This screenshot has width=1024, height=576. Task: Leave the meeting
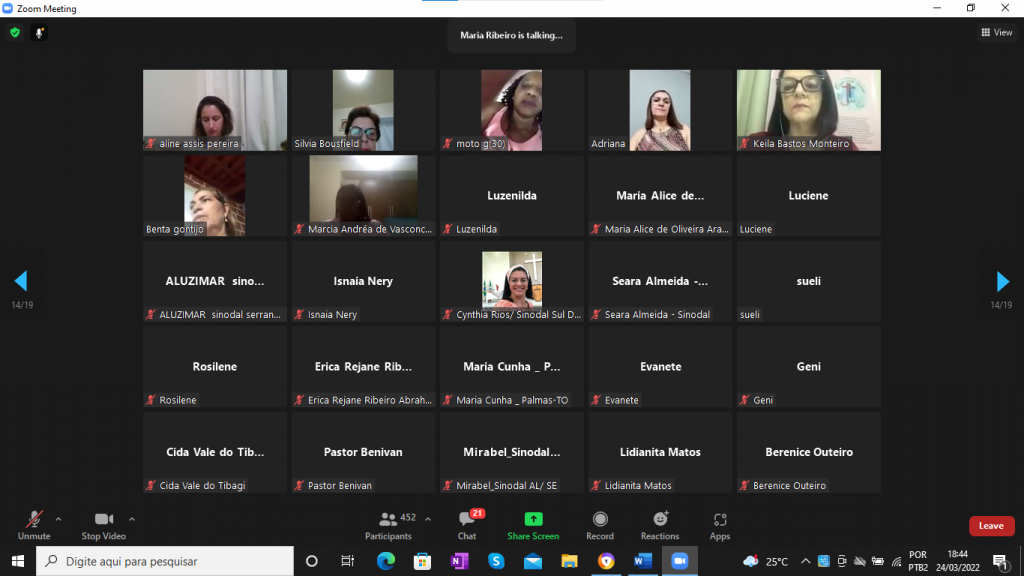click(991, 526)
